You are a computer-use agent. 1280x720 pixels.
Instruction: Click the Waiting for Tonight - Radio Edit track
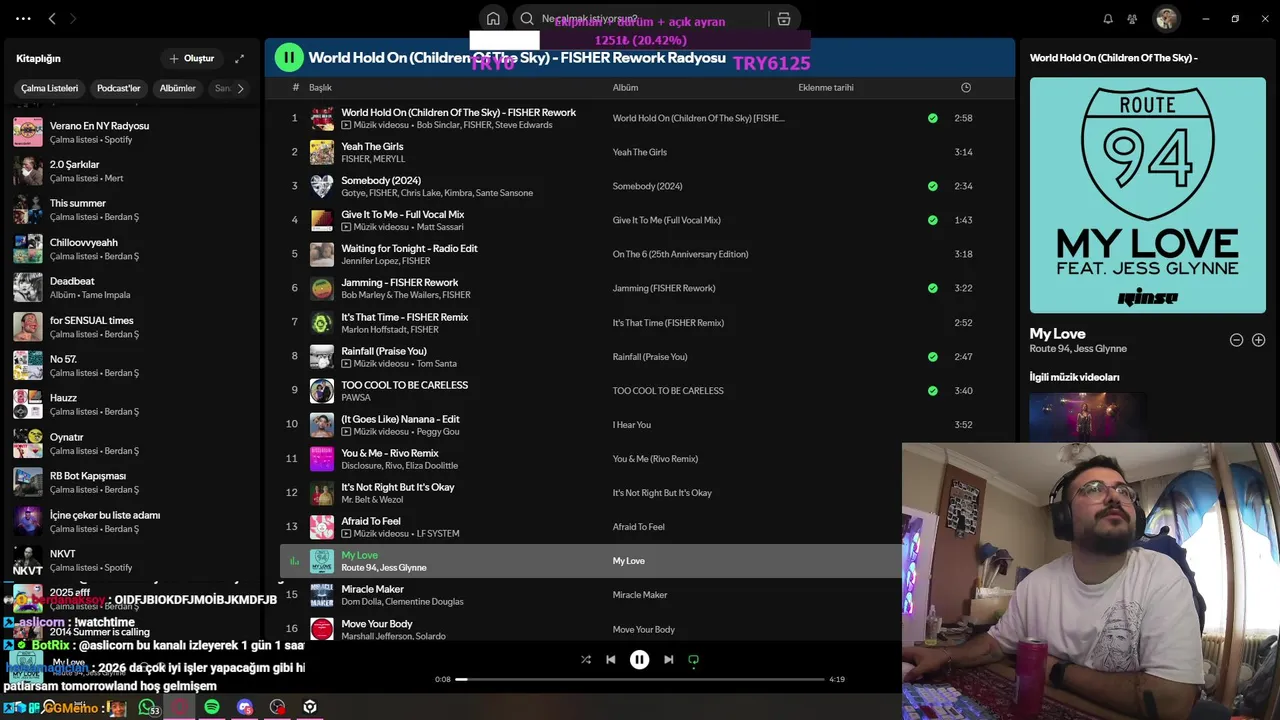[x=409, y=249]
